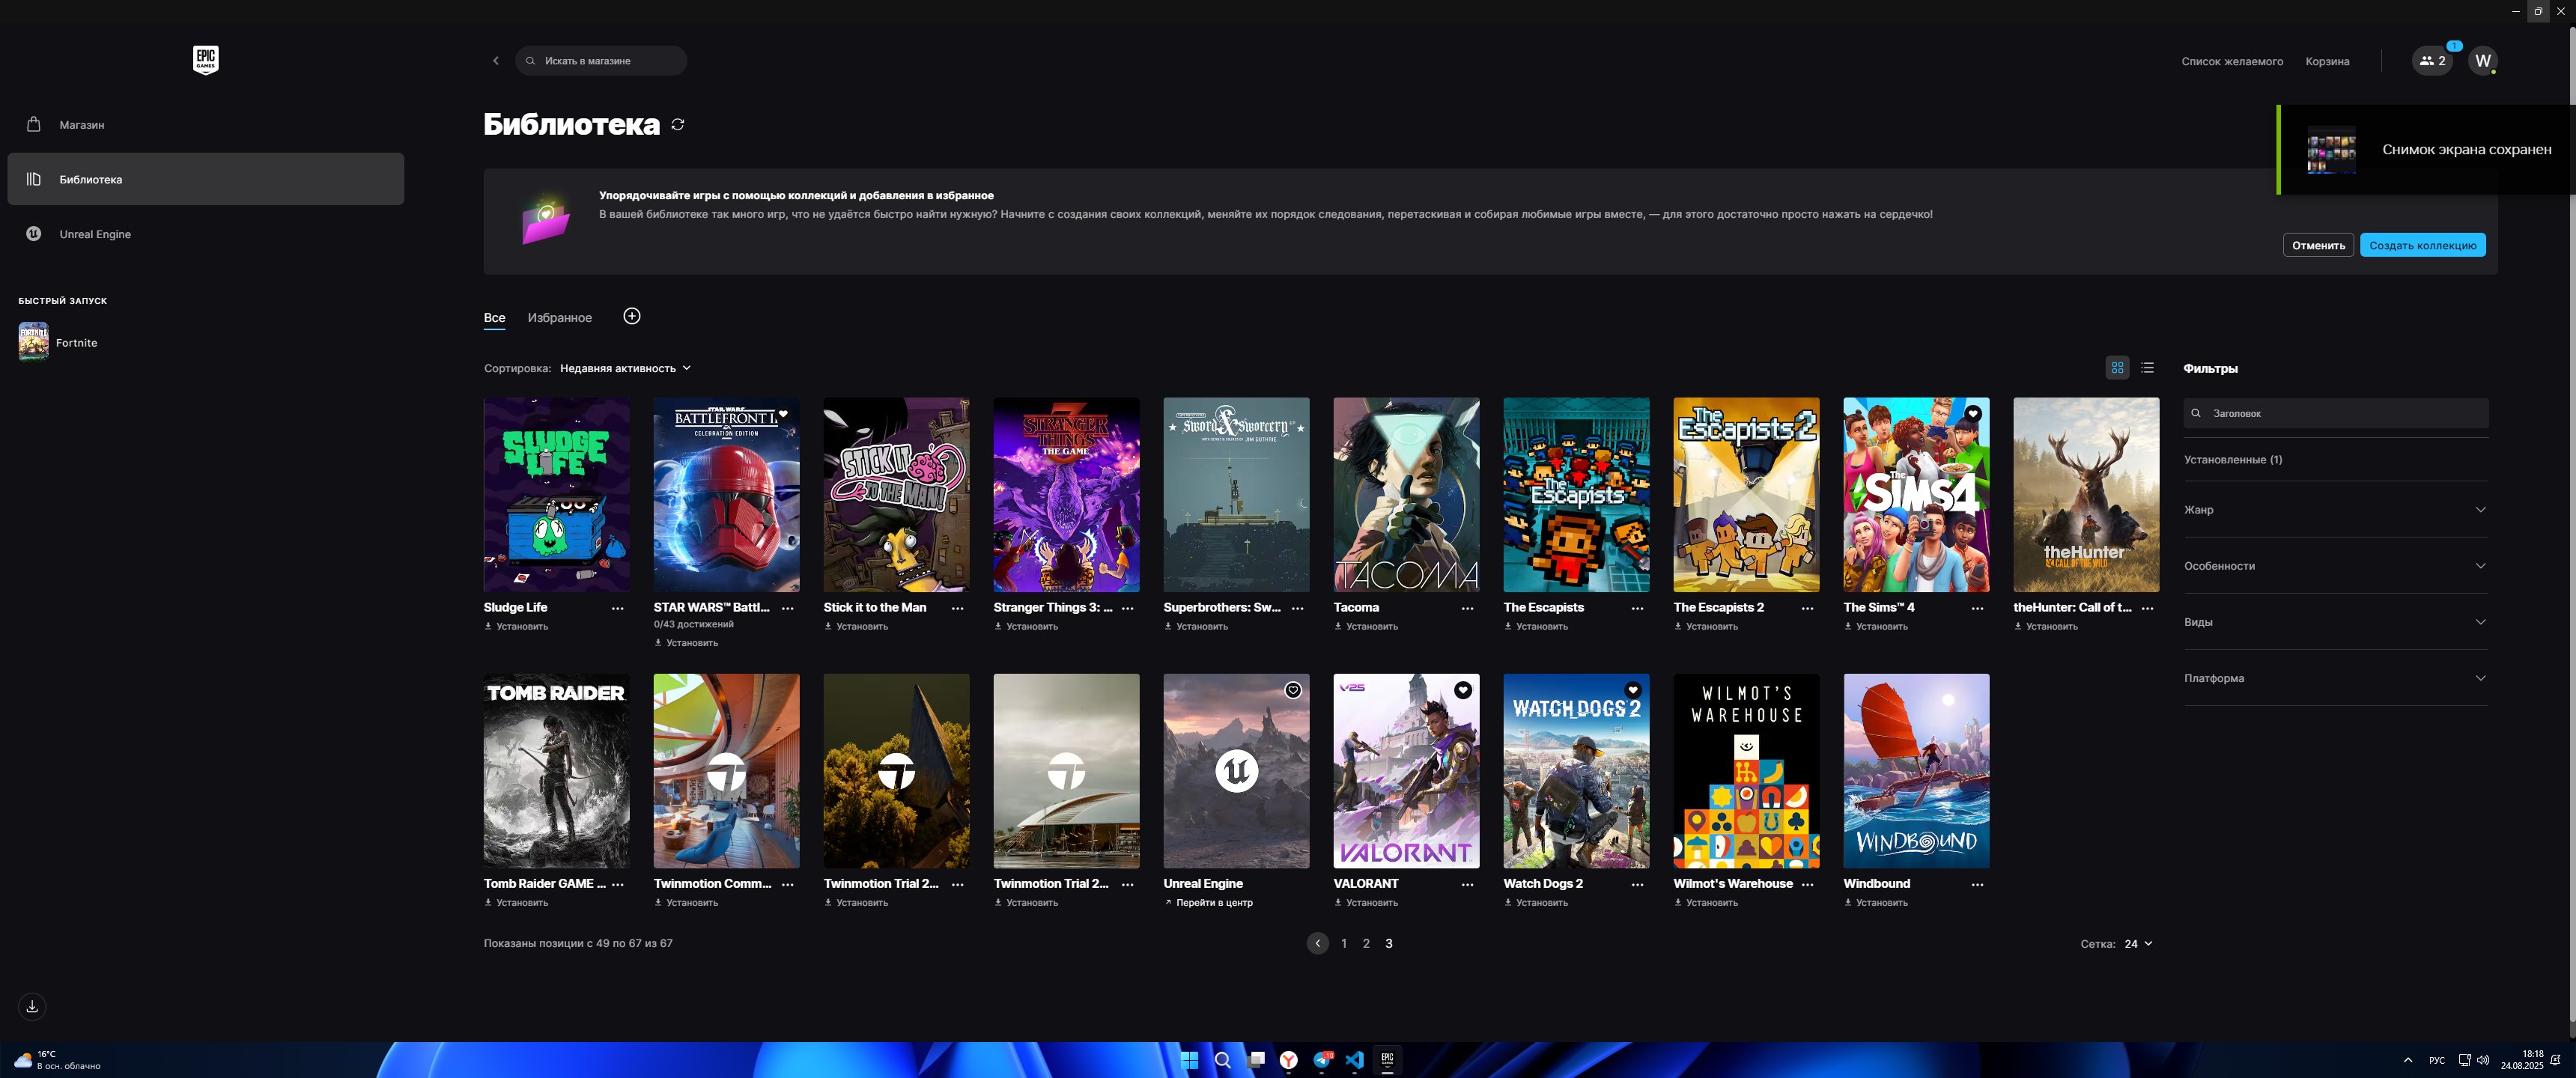2576x1078 pixels.
Task: Switch to grid view layout
Action: [2117, 368]
